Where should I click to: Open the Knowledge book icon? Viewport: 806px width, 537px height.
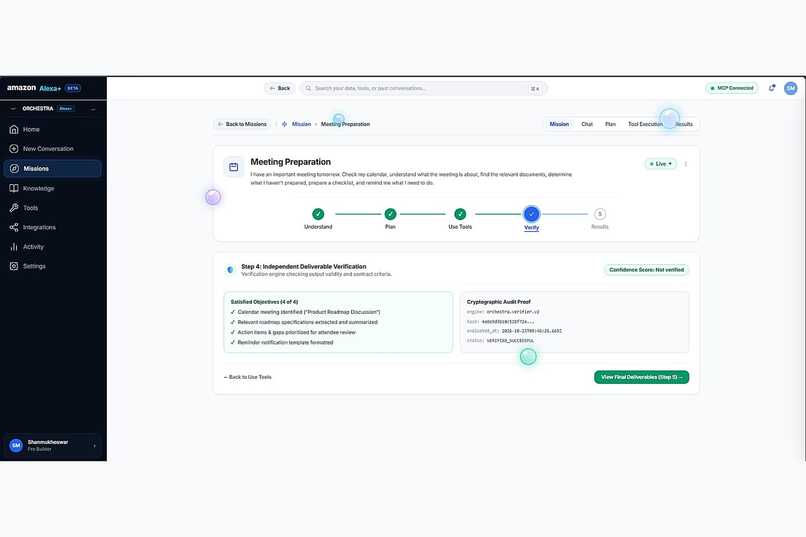[x=14, y=188]
